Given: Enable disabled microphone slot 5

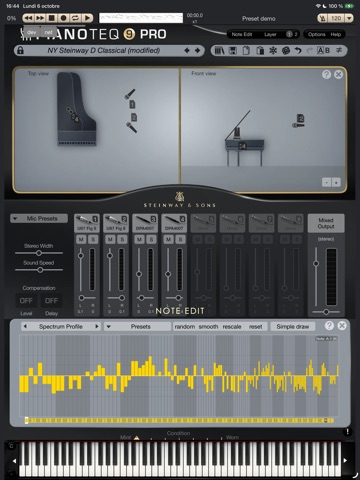Looking at the screenshot, I should [x=203, y=223].
